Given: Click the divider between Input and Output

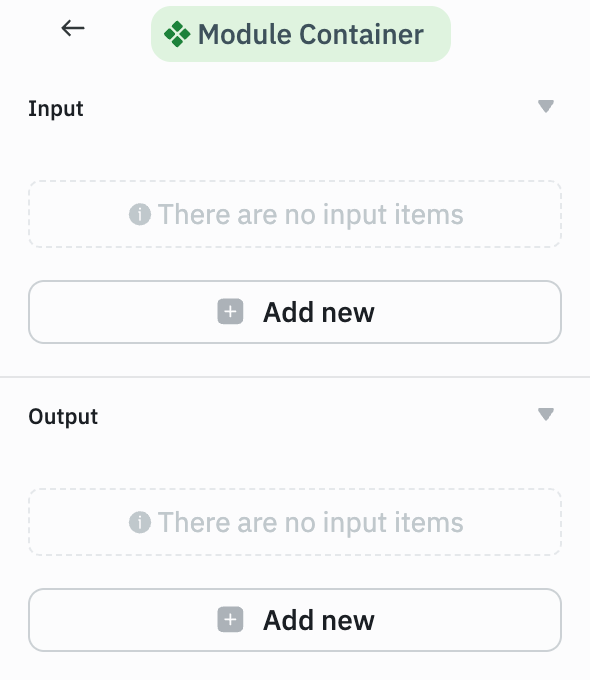Looking at the screenshot, I should point(295,377).
